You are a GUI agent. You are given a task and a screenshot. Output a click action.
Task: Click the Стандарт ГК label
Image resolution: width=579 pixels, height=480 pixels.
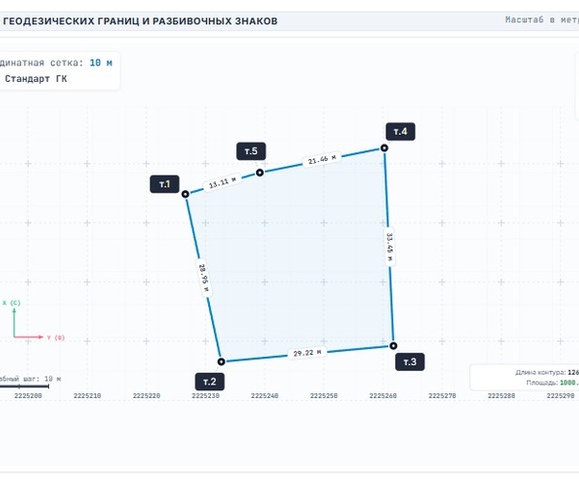pos(36,79)
